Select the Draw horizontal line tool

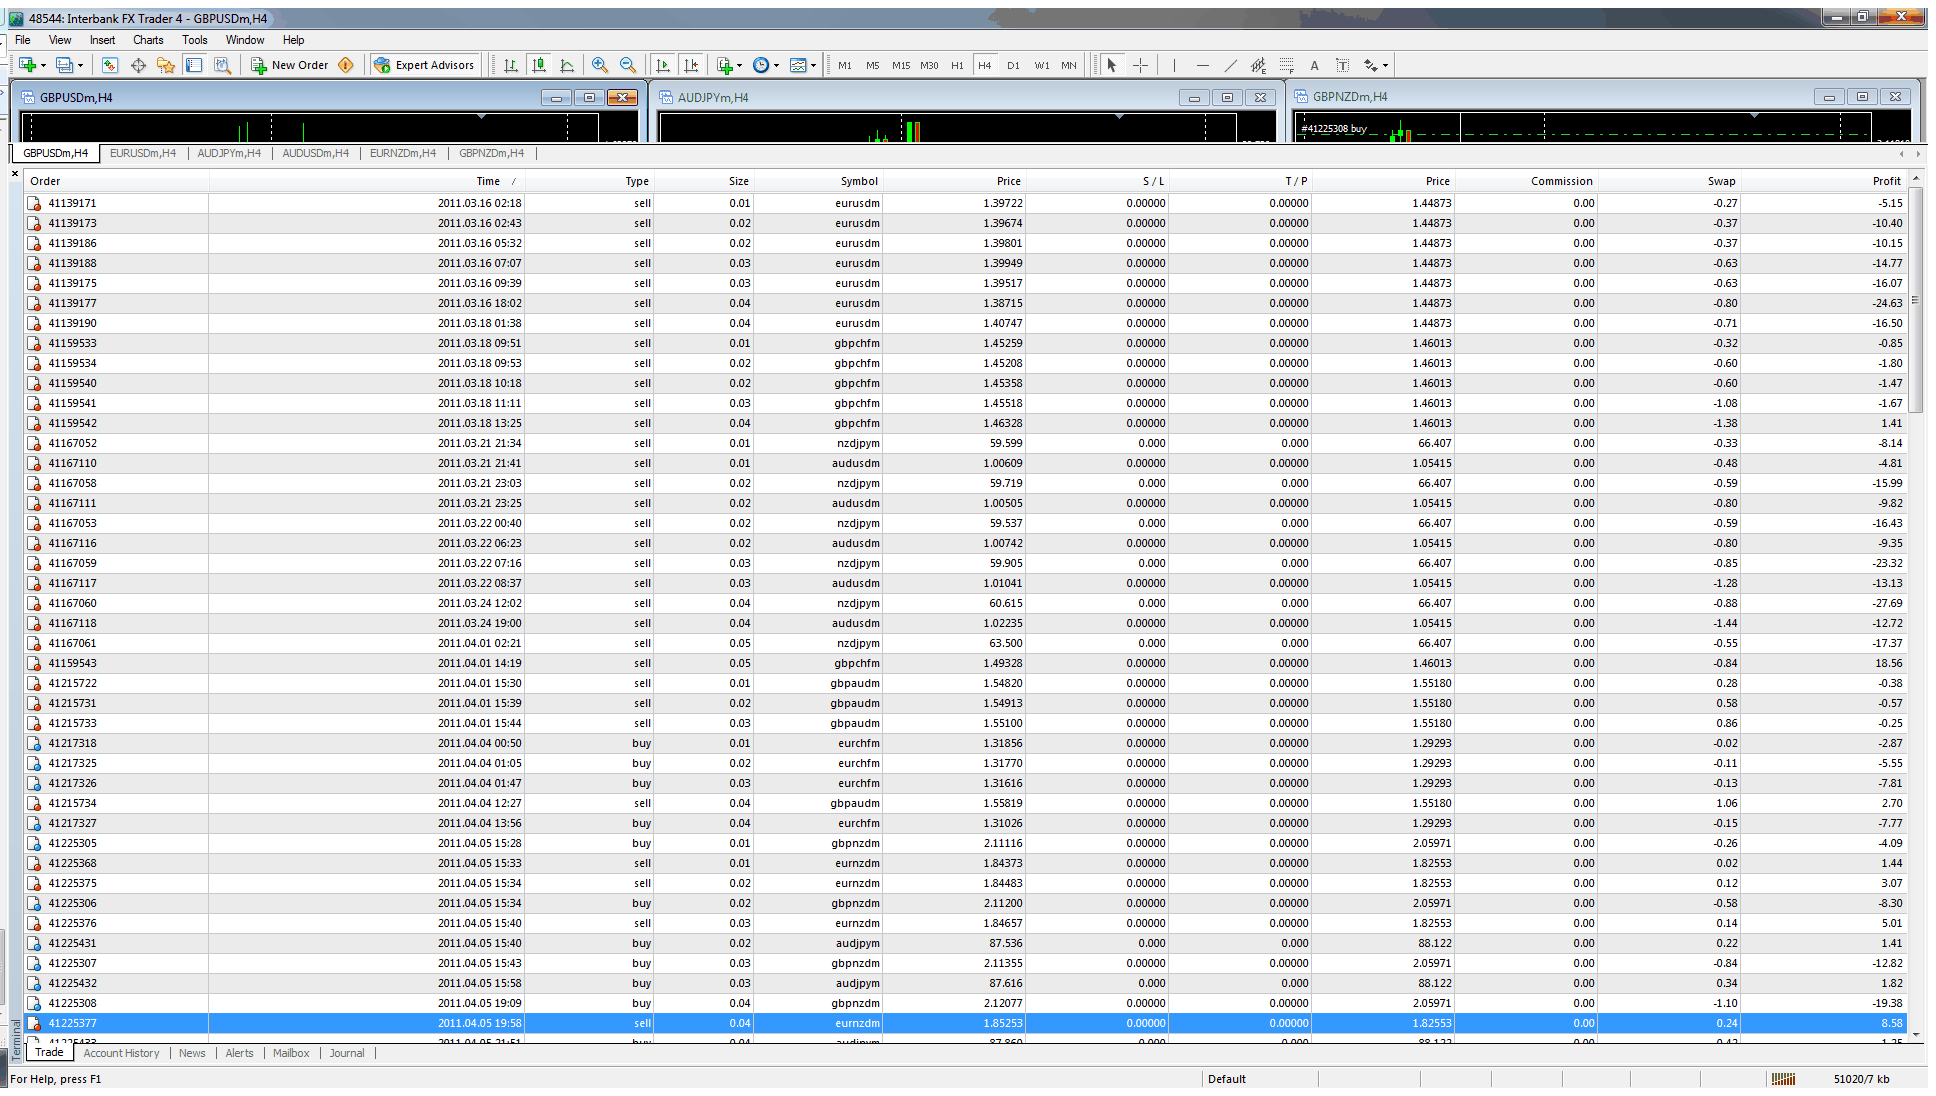1202,65
